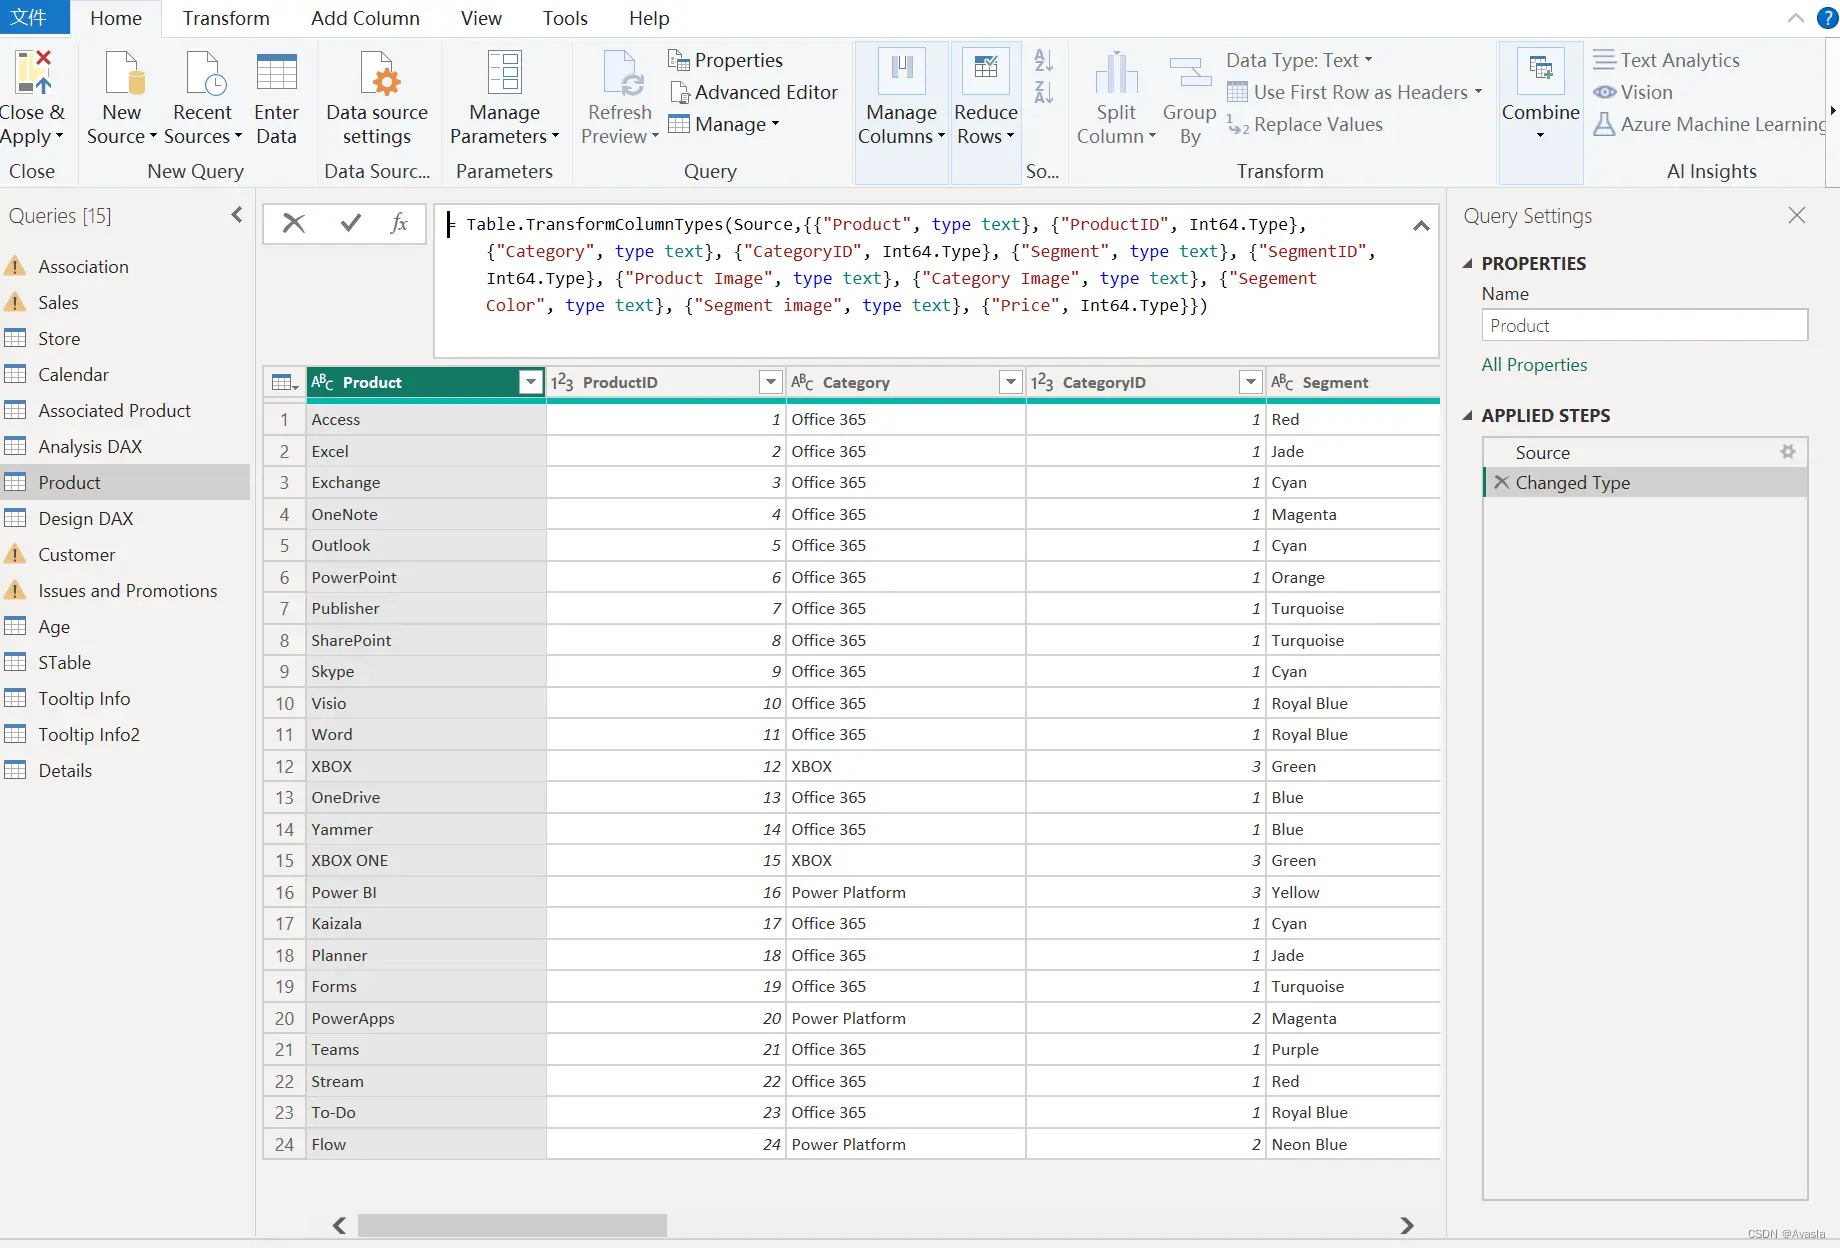Screen dimensions: 1840x1248
Task: Sort descending Z to A
Action: [x=1043, y=92]
